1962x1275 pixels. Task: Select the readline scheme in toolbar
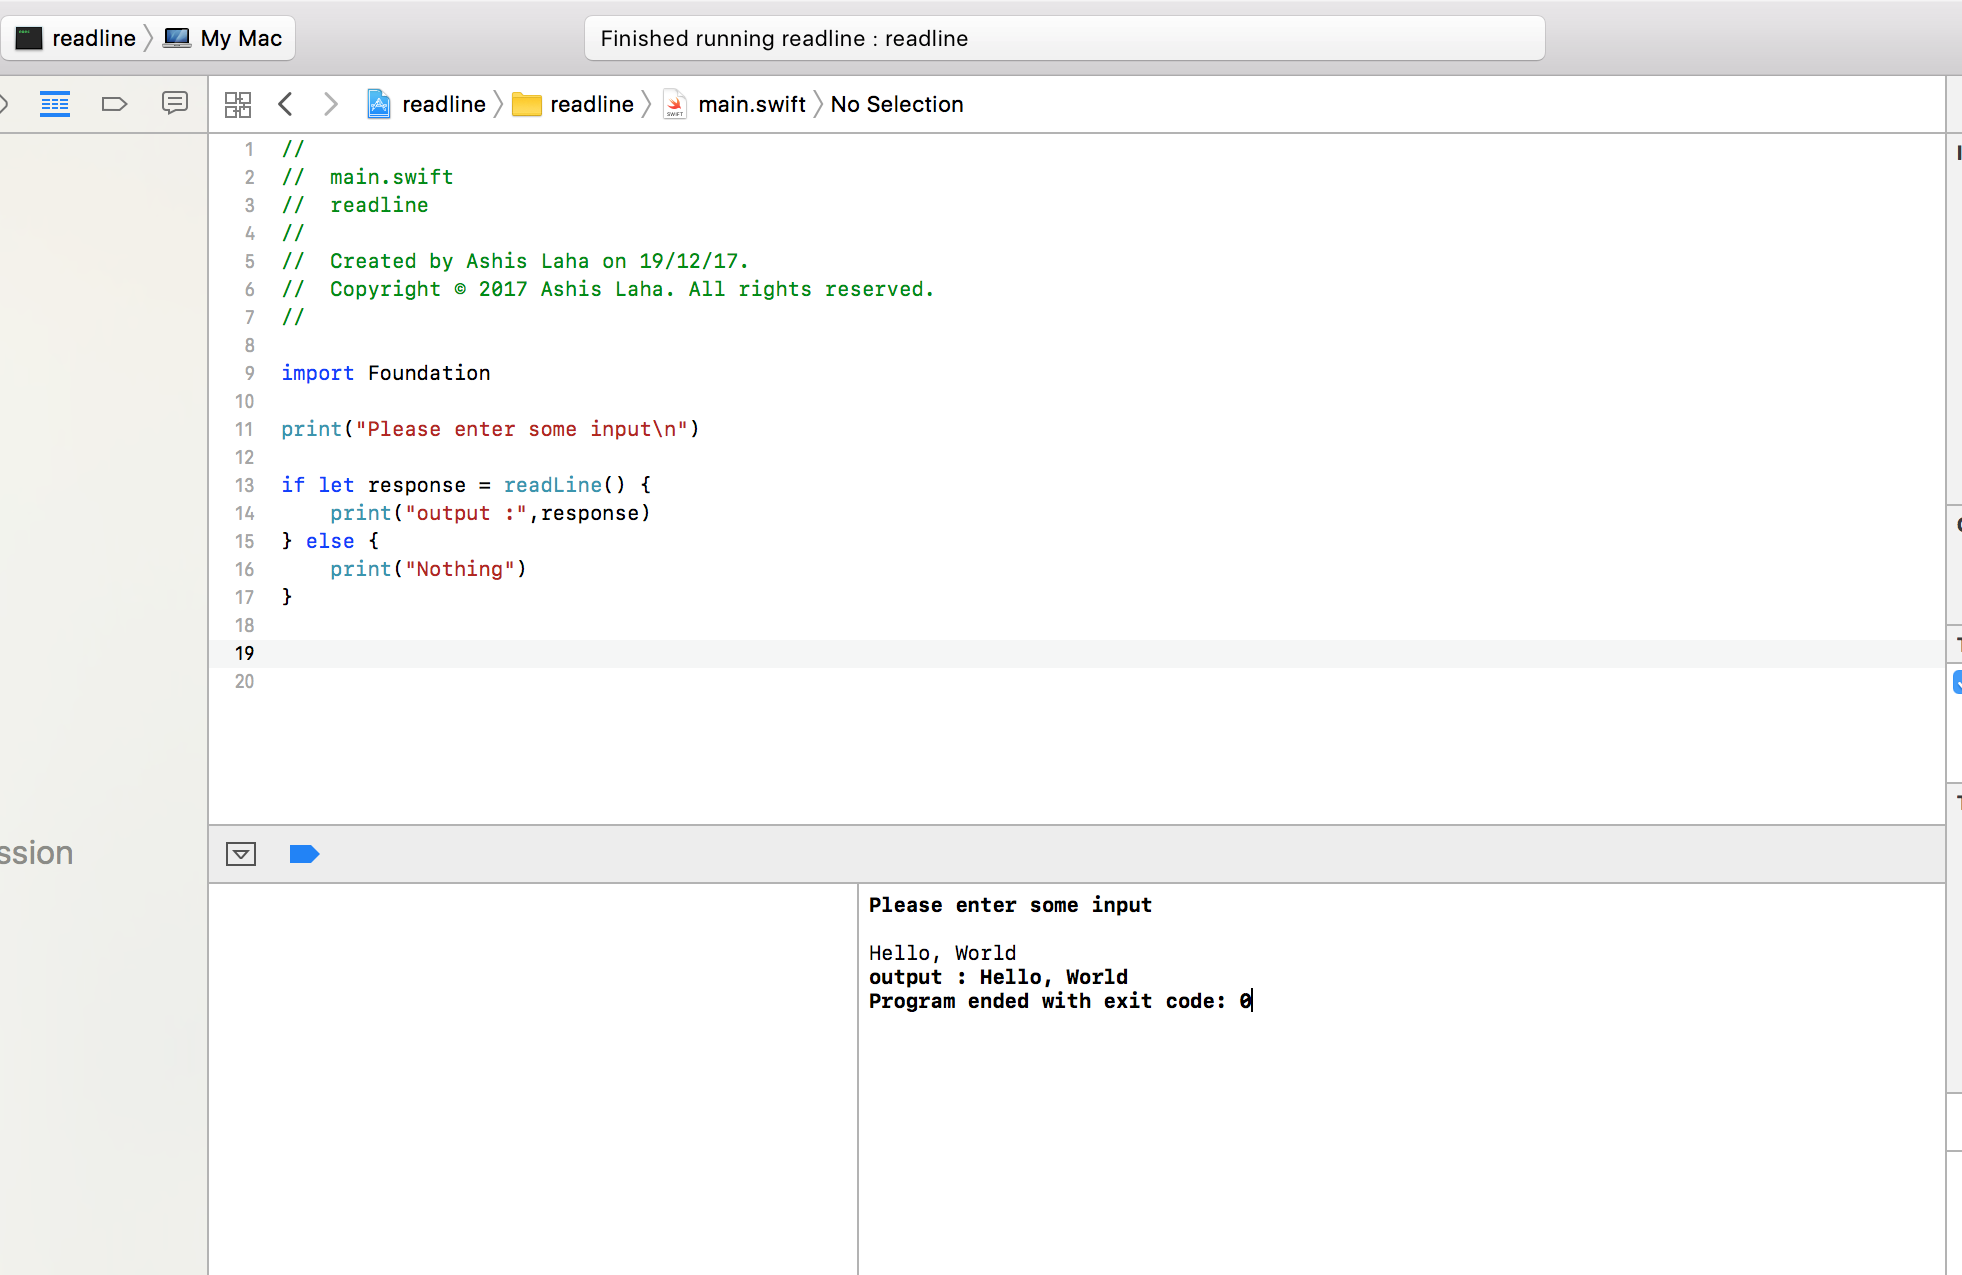[76, 38]
